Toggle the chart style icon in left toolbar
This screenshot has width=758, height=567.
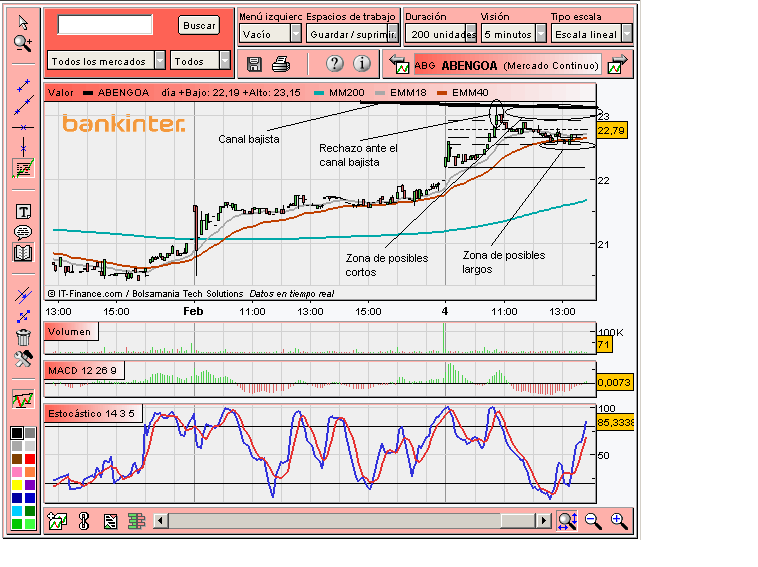(x=23, y=400)
